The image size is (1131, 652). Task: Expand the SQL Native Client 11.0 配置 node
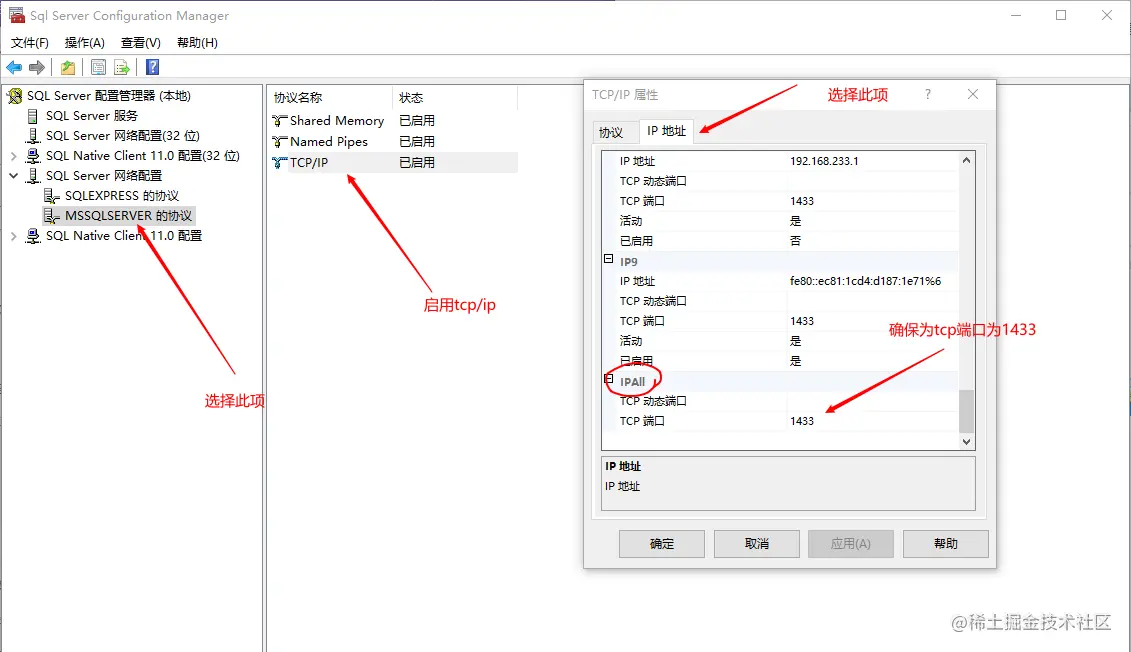coord(13,236)
